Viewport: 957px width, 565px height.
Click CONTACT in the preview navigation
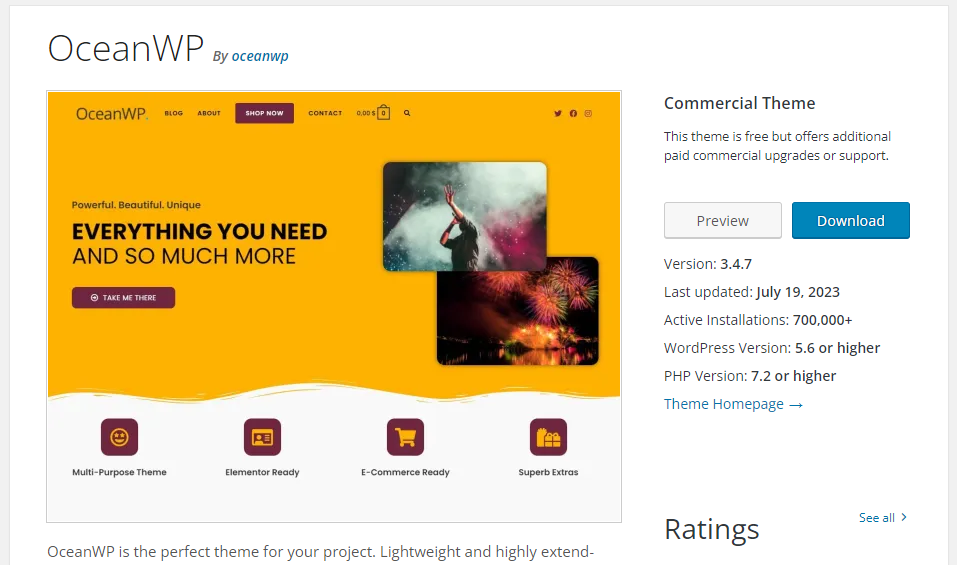coord(325,113)
